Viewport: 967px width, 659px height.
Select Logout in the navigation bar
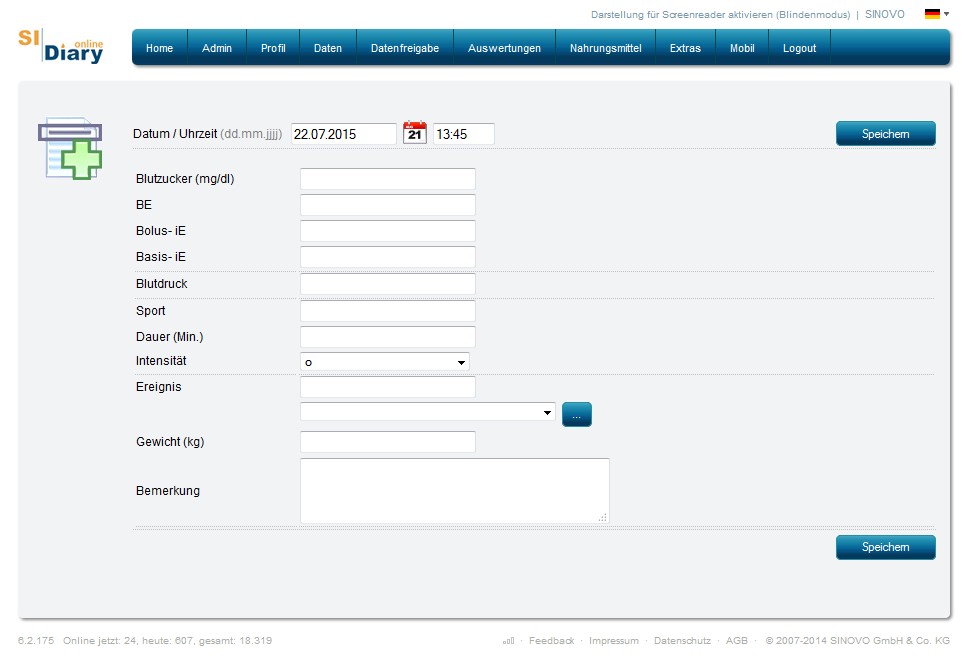click(x=799, y=48)
